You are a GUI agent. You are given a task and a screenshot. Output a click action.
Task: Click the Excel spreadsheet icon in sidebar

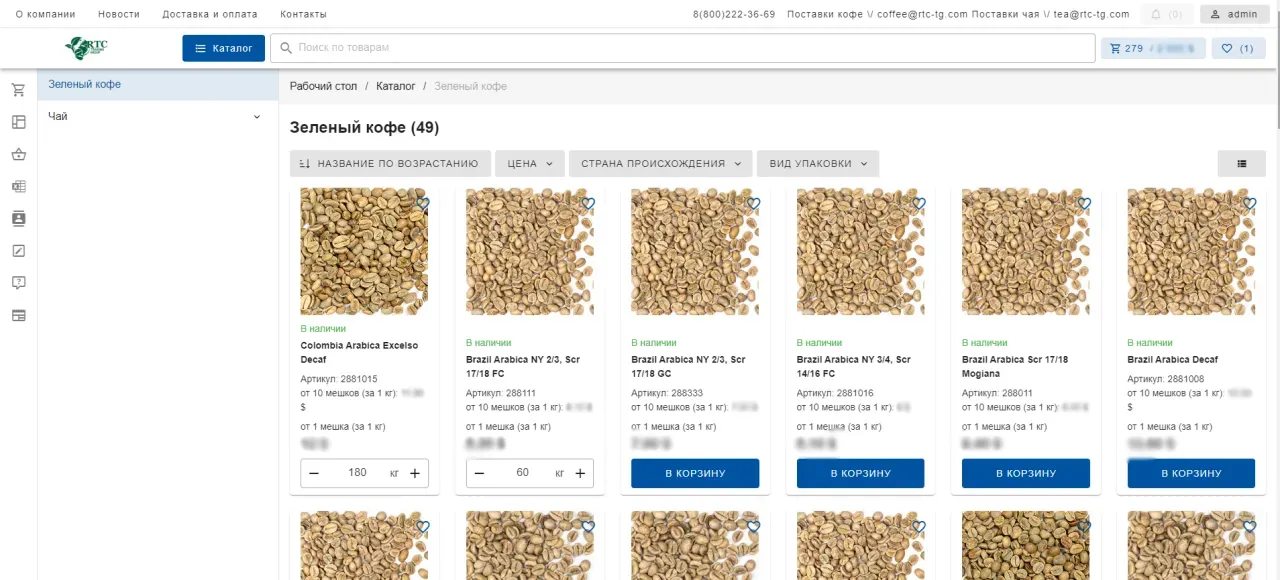(x=18, y=186)
